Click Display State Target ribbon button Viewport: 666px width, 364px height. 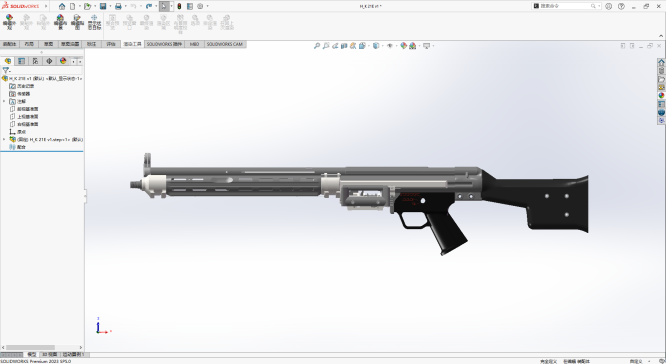click(x=94, y=22)
